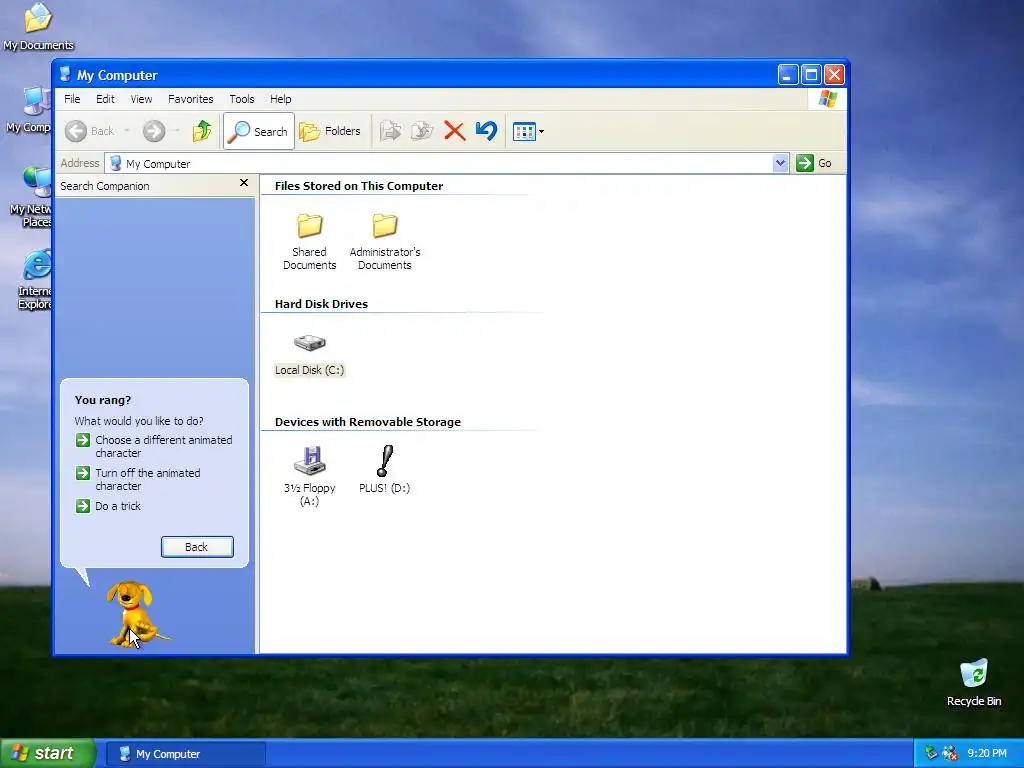This screenshot has width=1024, height=768.
Task: Select the Administrator's Documents folder
Action: tap(385, 241)
